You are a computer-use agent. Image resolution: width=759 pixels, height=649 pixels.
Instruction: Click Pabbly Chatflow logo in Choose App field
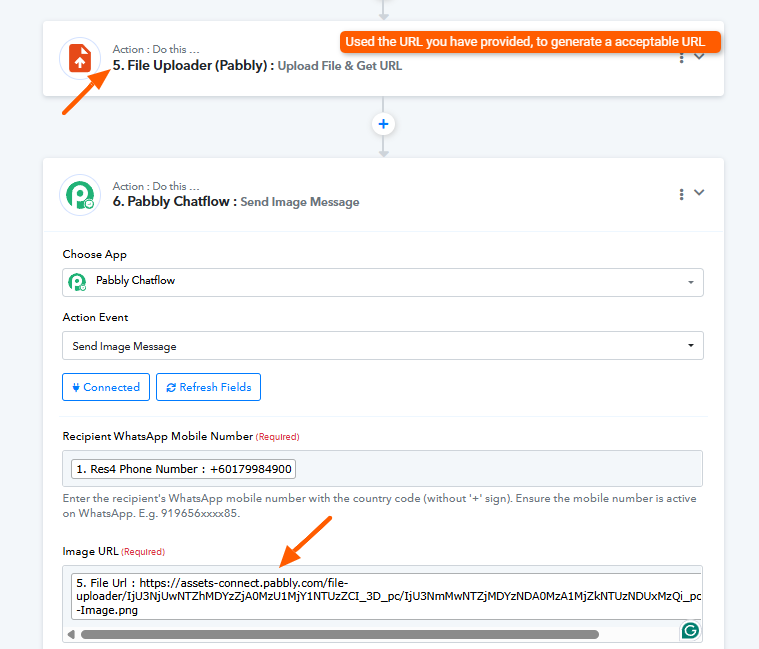(x=77, y=282)
